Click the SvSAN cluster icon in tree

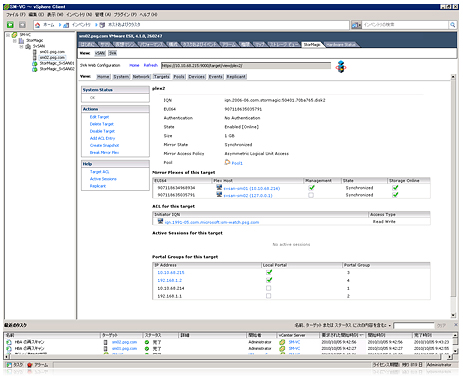click(28, 46)
